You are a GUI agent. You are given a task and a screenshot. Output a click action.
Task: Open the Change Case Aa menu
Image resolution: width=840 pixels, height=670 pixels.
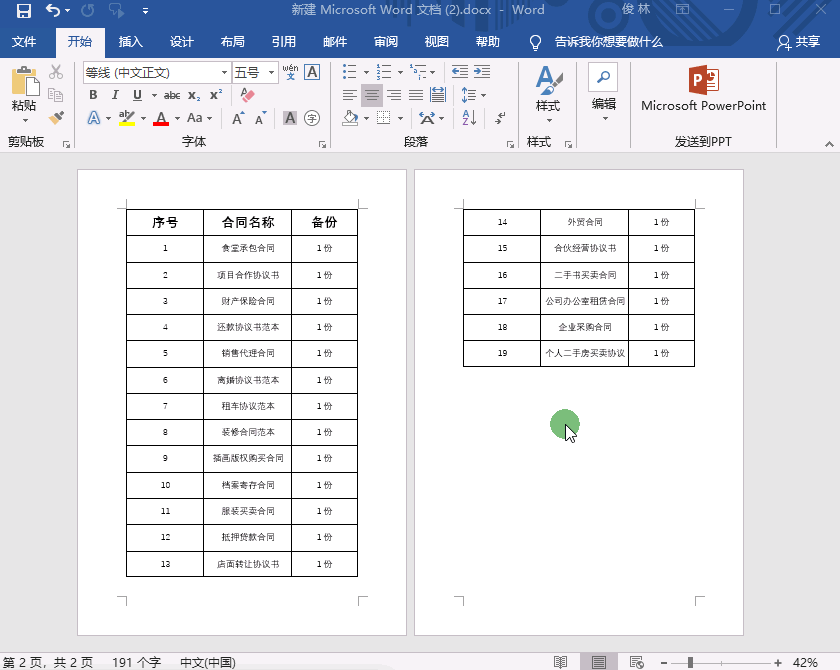pos(199,118)
